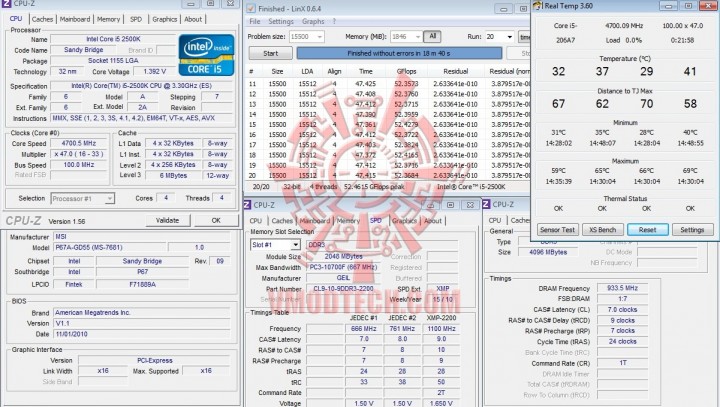
Task: Open the ? help menu in LinX
Action: (334, 22)
